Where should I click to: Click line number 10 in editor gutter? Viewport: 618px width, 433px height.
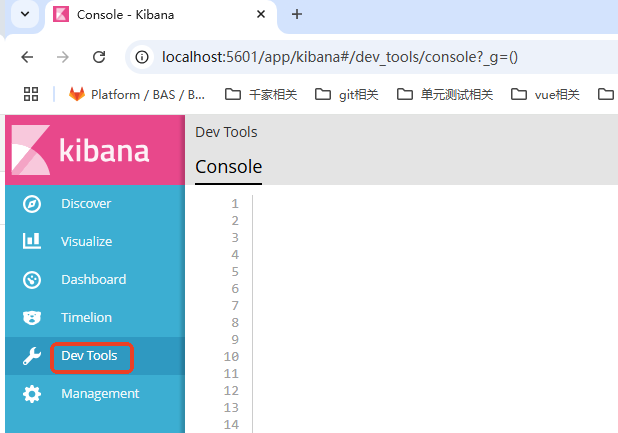click(231, 357)
